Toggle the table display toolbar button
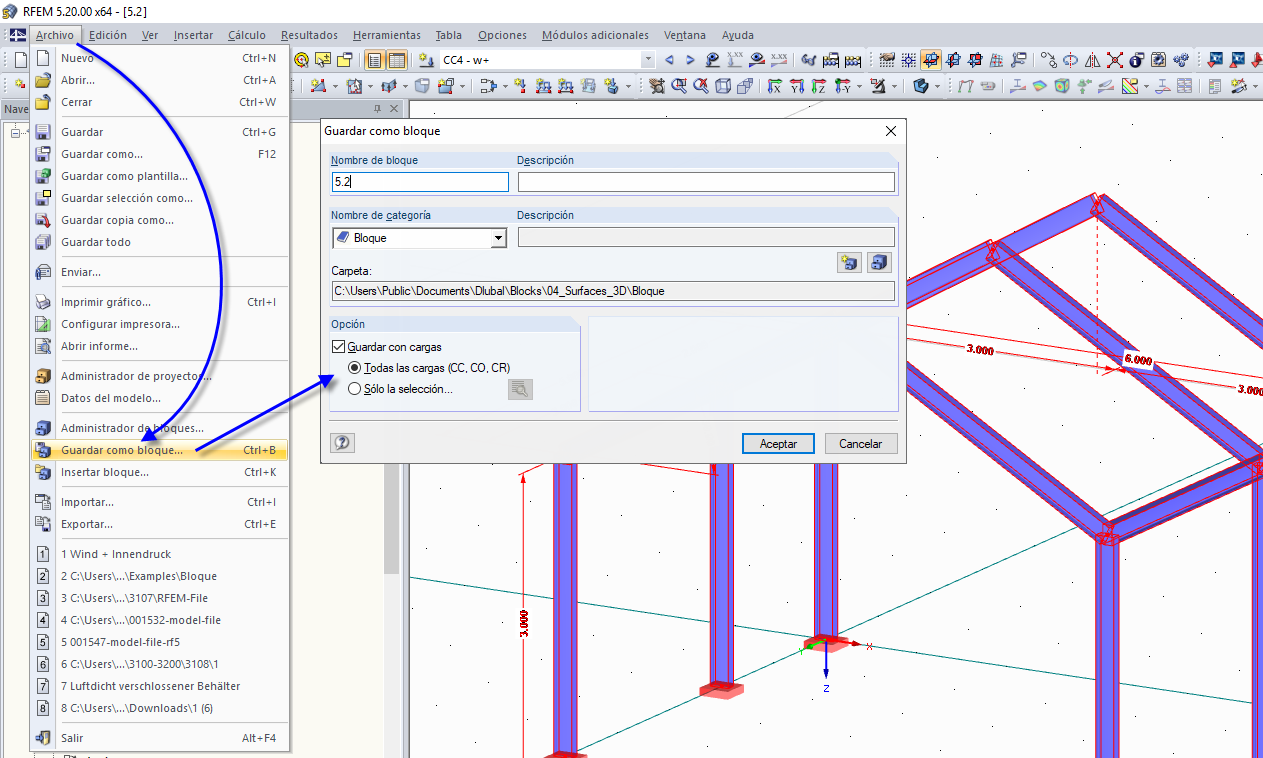Viewport: 1263px width, 758px height. (396, 60)
